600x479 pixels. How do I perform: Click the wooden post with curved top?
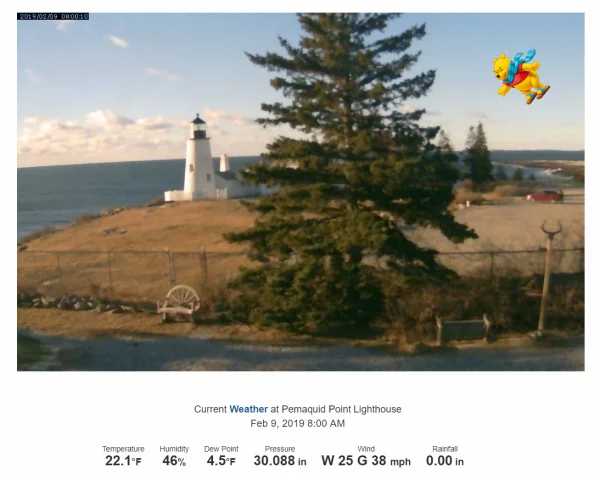[x=546, y=277]
